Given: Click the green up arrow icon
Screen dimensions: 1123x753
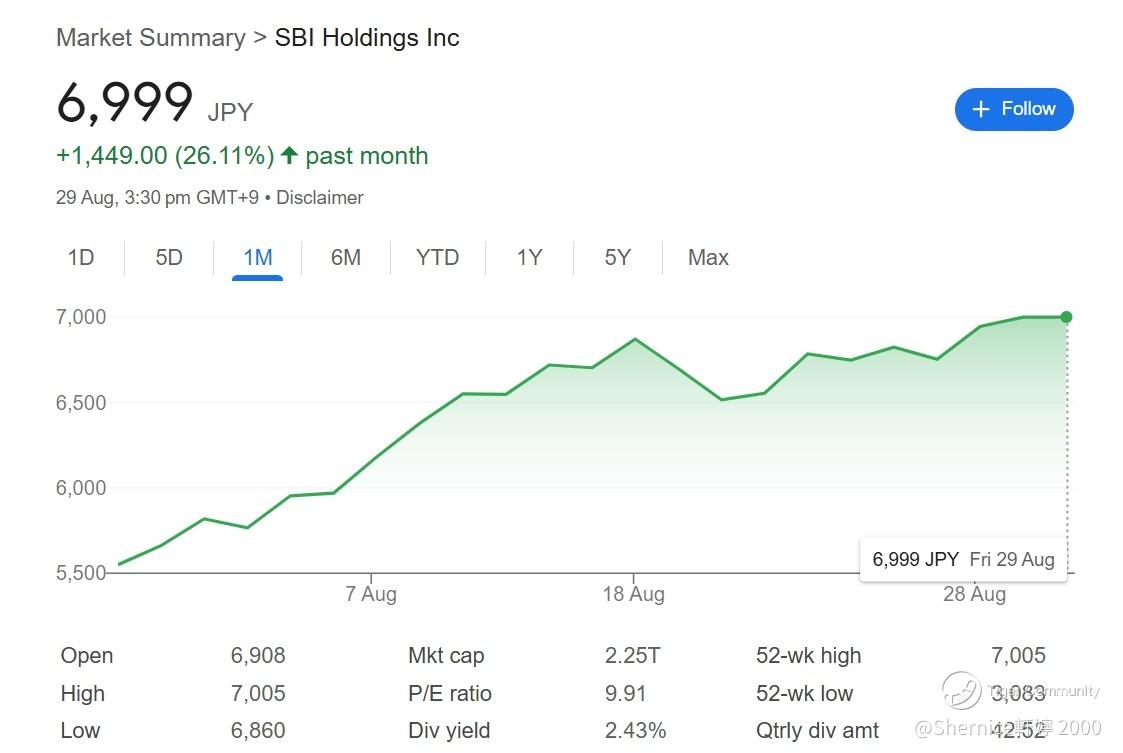Looking at the screenshot, I should [x=289, y=156].
